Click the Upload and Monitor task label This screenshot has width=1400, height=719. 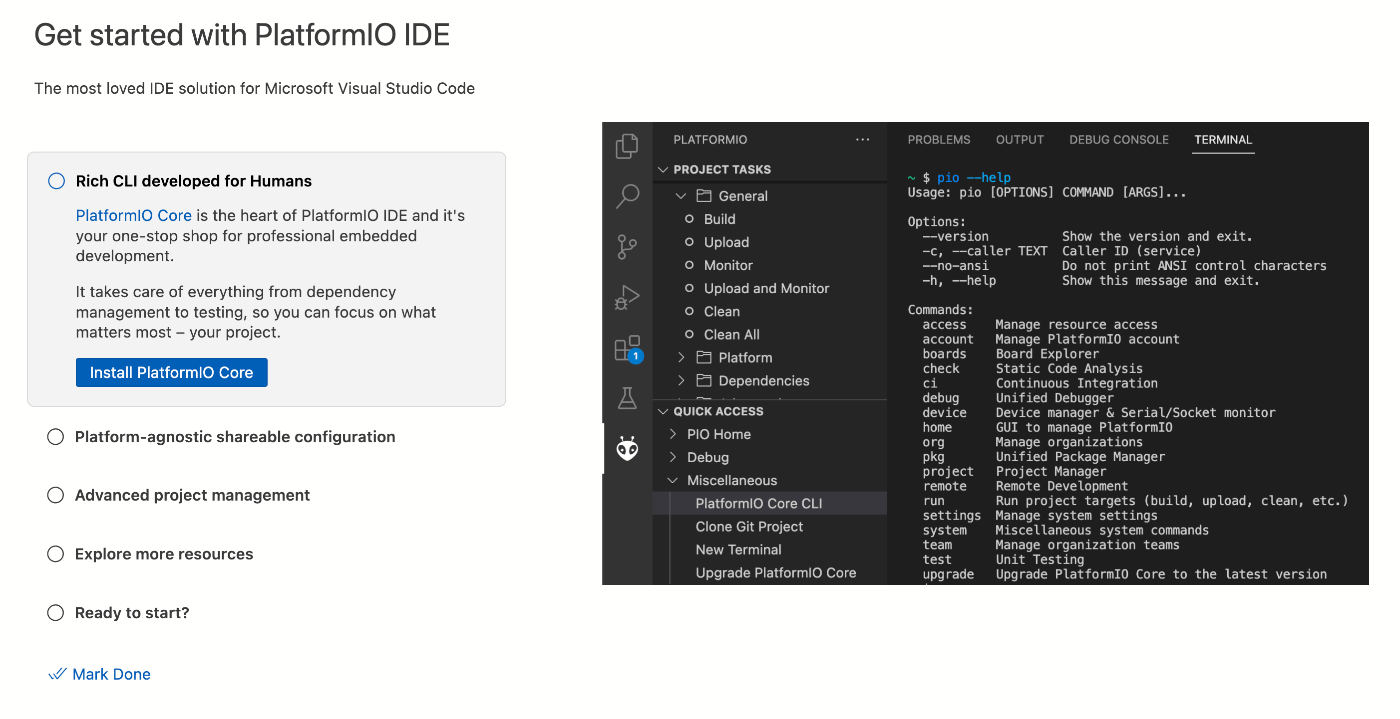coord(767,288)
